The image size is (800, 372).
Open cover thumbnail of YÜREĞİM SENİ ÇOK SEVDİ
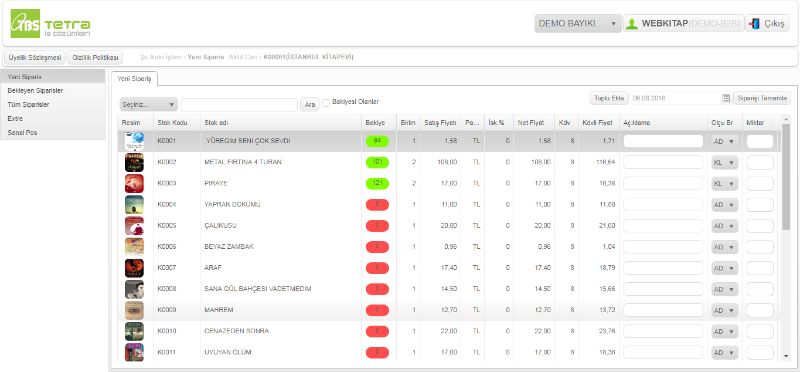coord(134,141)
